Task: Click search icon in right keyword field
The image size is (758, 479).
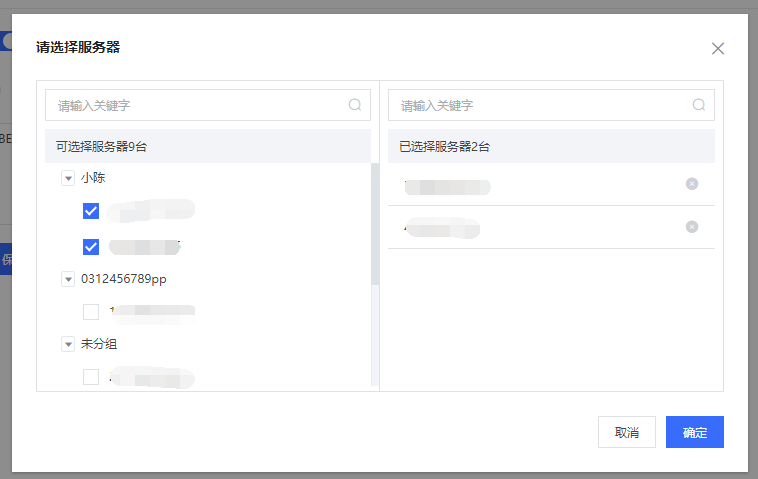Action: (x=699, y=105)
